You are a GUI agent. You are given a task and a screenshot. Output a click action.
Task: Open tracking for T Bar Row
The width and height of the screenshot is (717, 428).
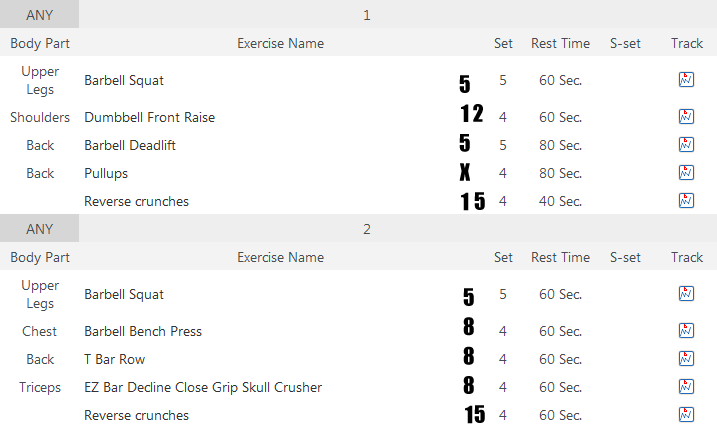pos(686,359)
